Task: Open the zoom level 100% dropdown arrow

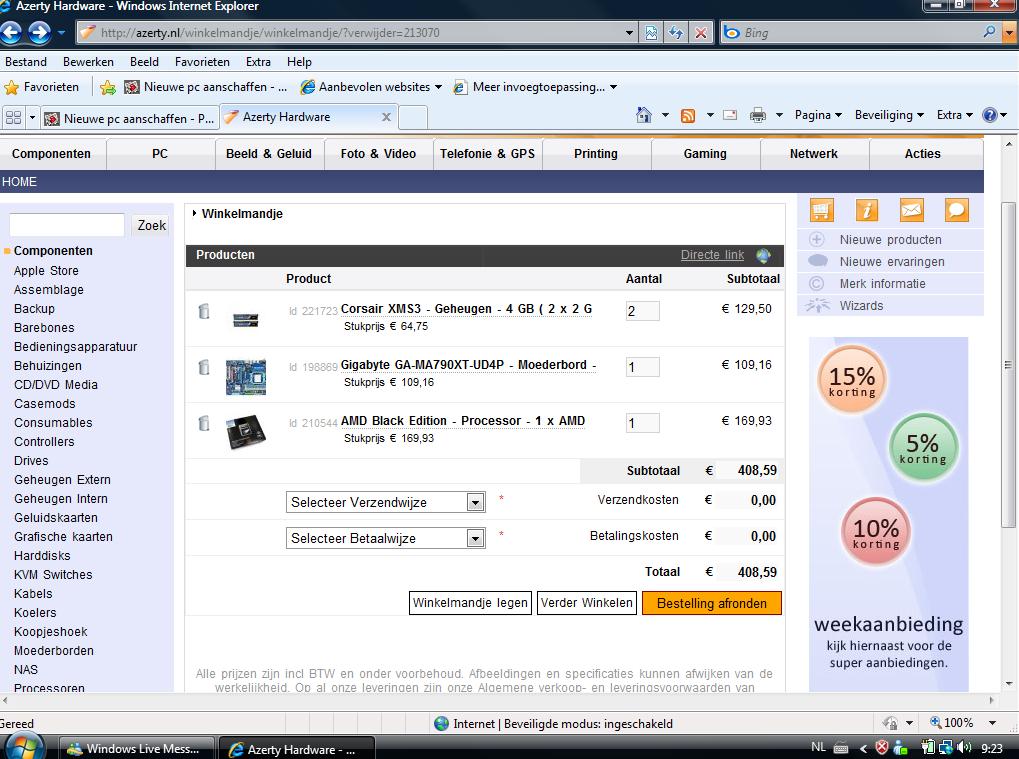Action: 992,723
